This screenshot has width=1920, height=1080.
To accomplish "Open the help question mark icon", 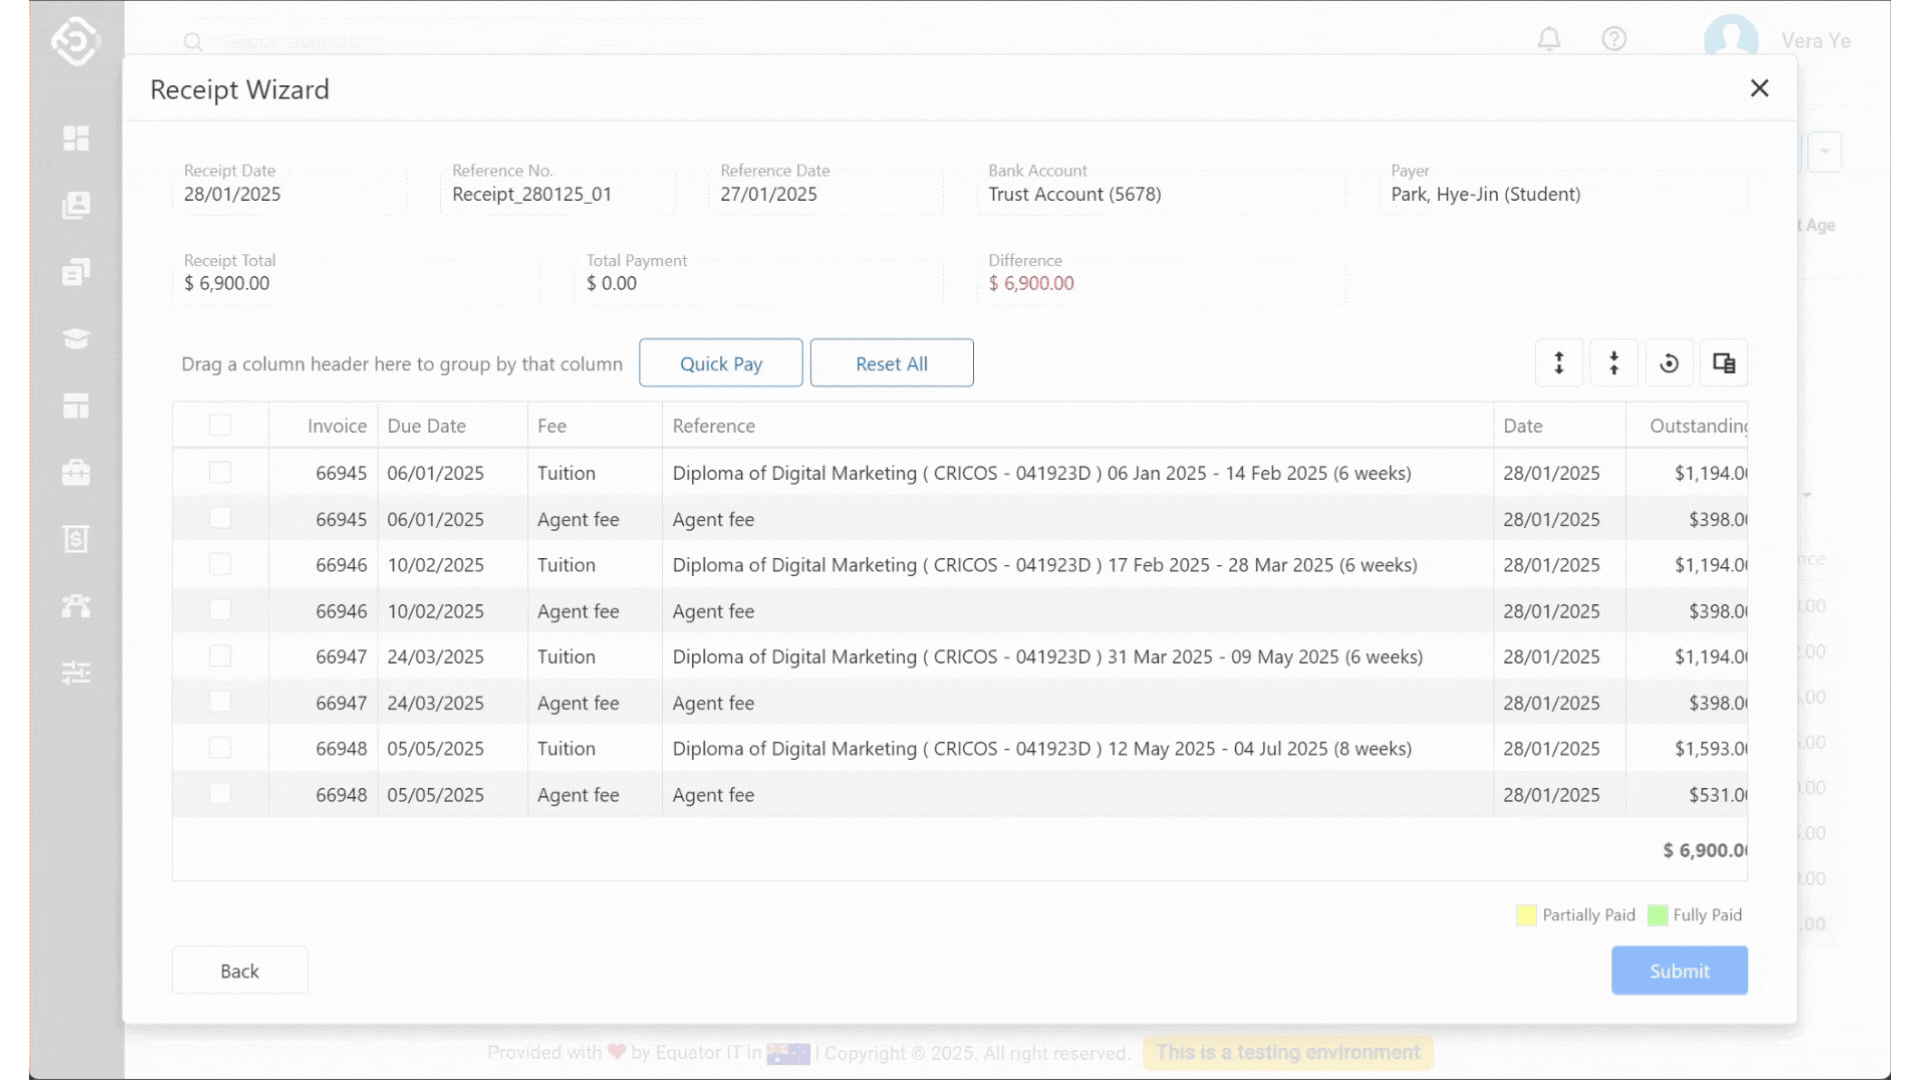I will click(x=1614, y=39).
